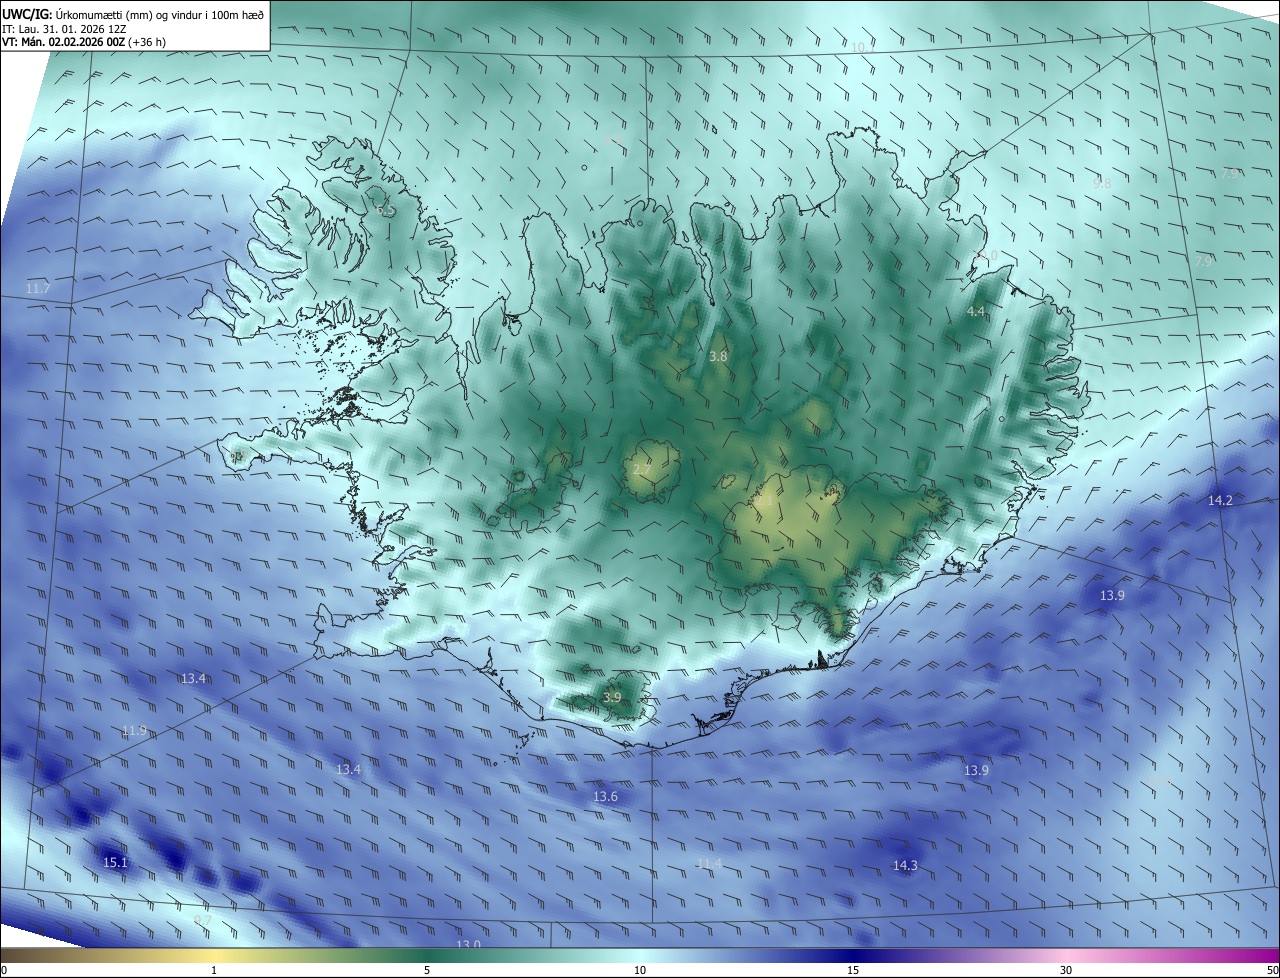Viewport: 1280px width, 978px height.
Task: Click the IT: Lau. 31. 01. 2026 12Z line
Action: point(64,28)
